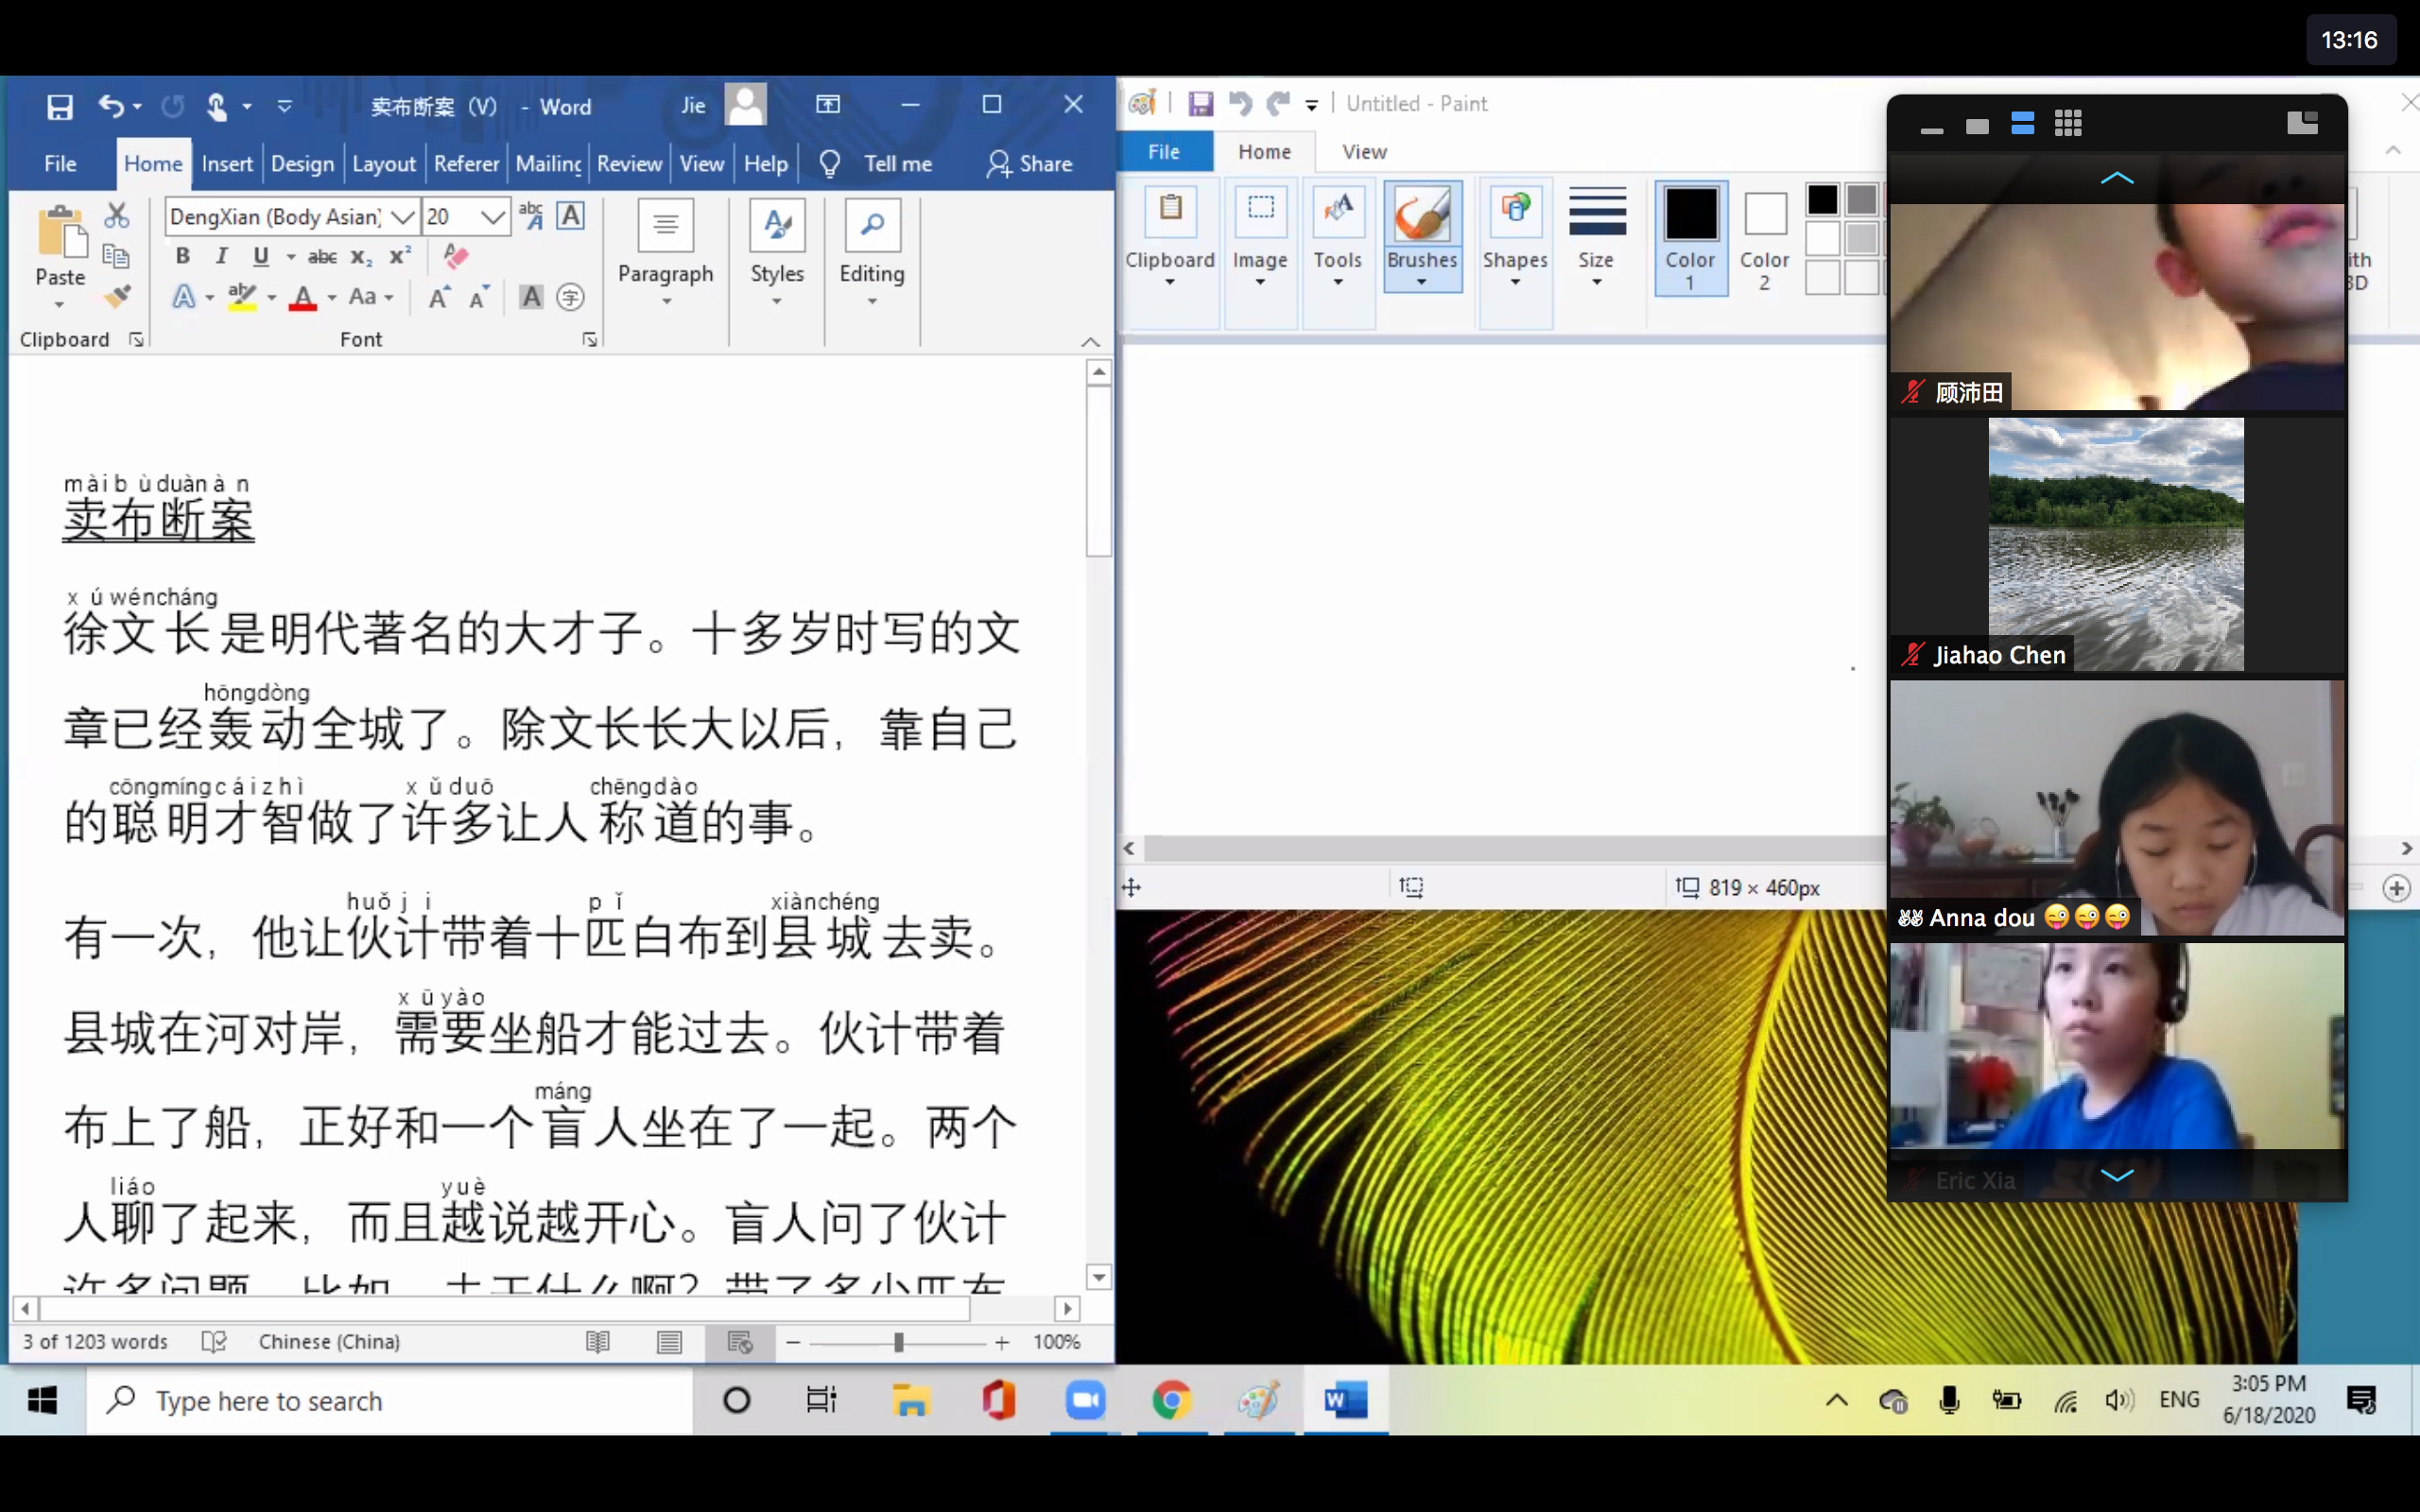
Task: Click the Share button in Word
Action: 1029,163
